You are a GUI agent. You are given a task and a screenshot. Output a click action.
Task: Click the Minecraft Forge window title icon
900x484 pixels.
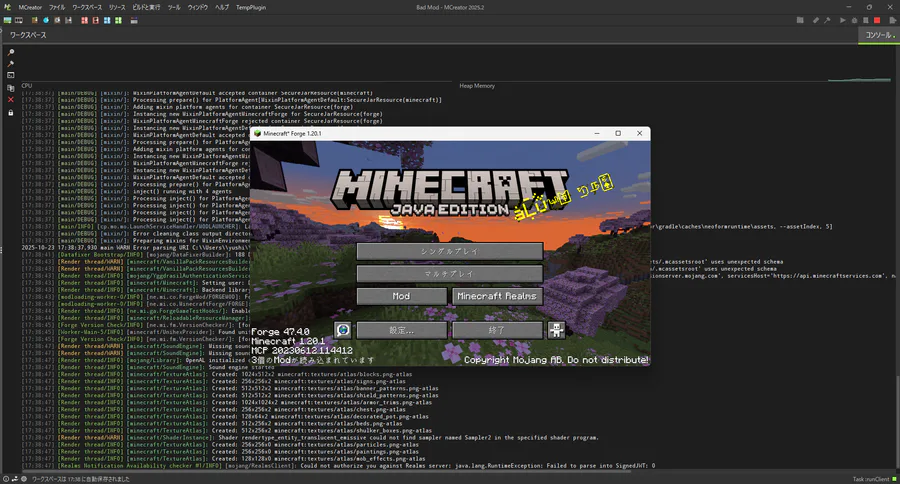(x=257, y=133)
